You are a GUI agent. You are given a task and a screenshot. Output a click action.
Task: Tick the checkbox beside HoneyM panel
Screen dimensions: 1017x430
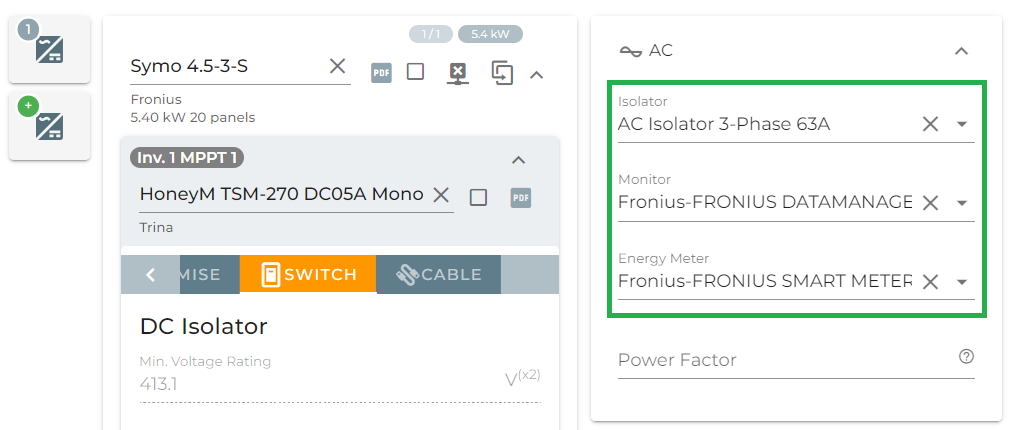pyautogui.click(x=479, y=197)
